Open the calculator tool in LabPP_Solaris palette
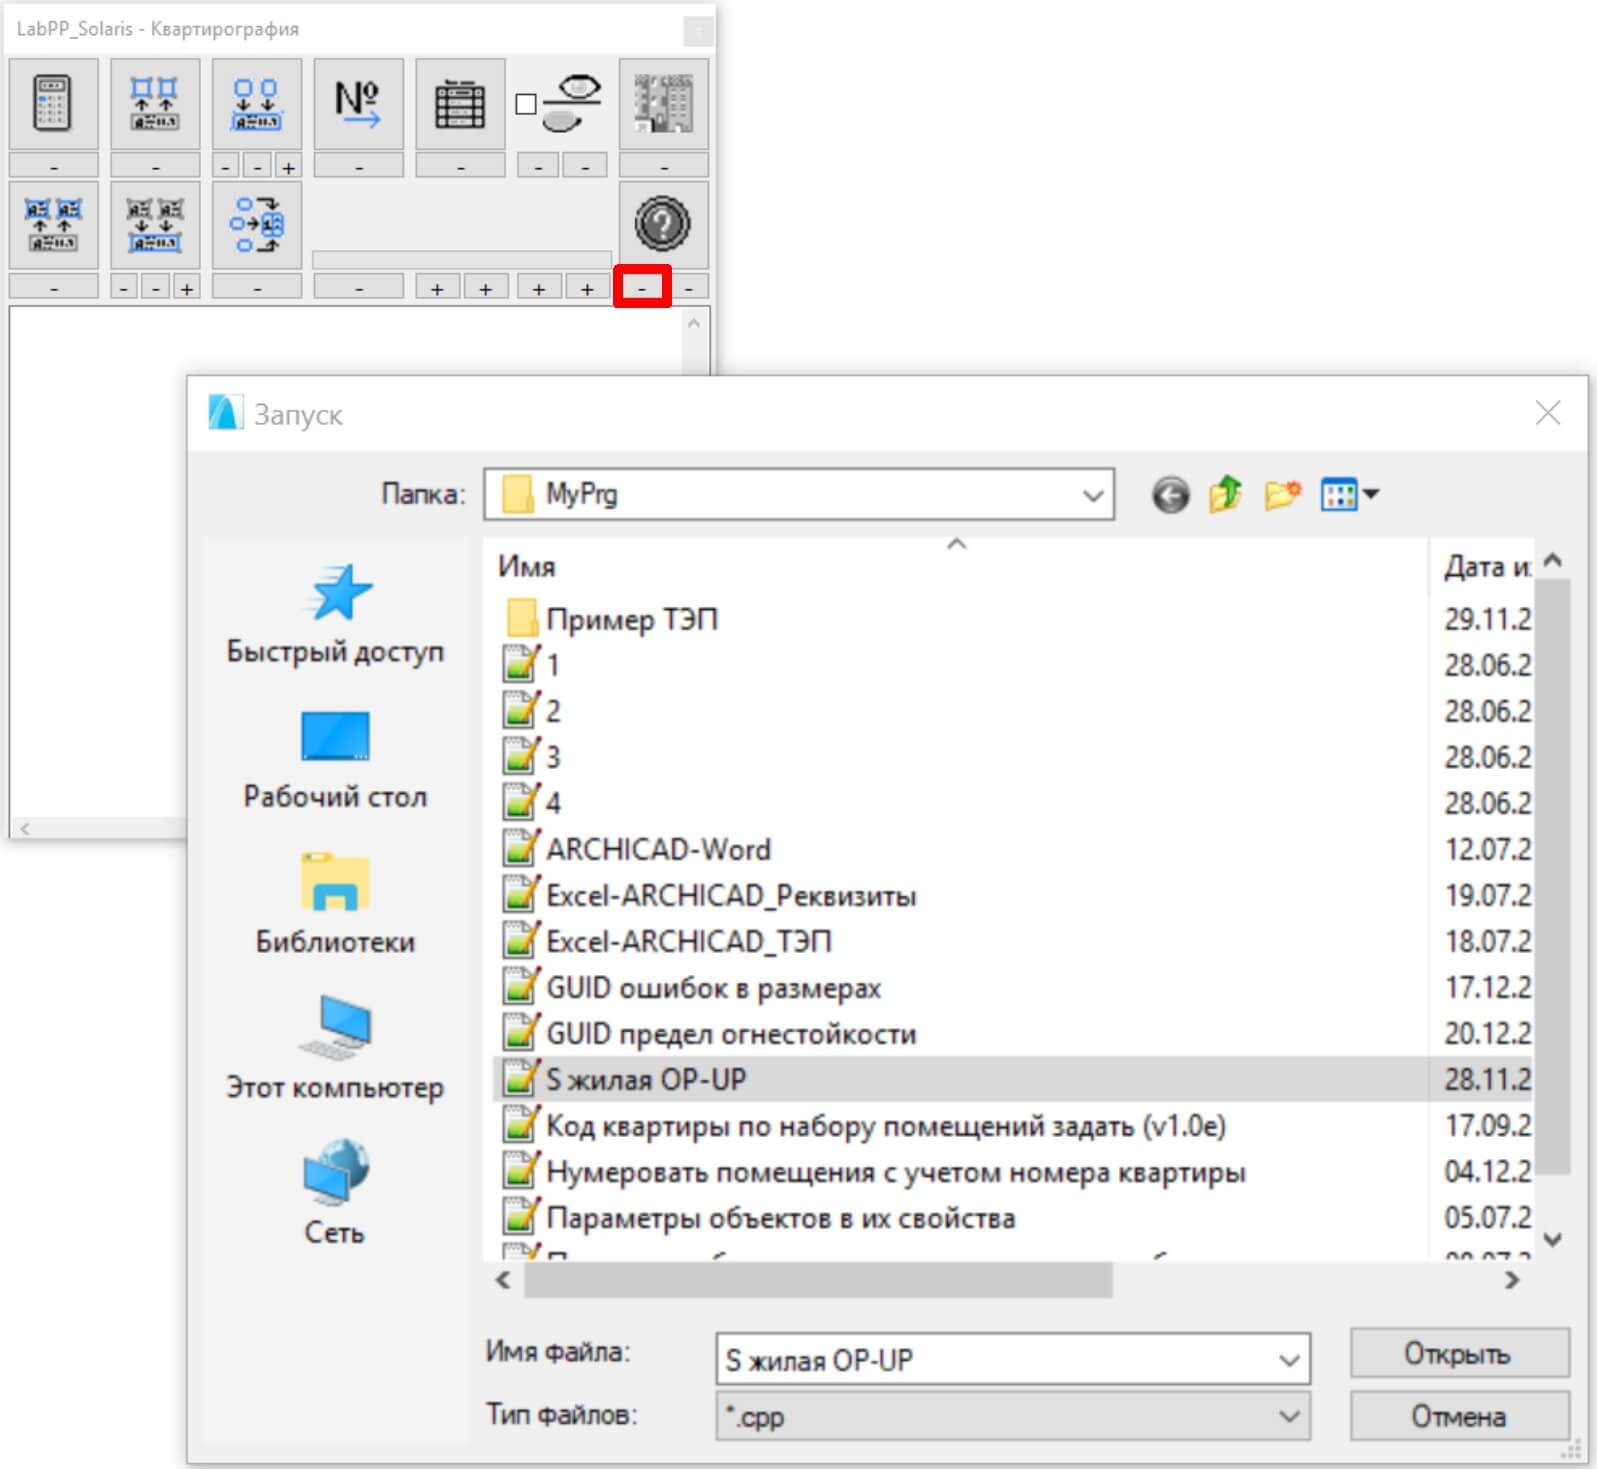Viewport: 1597px width, 1469px height. point(53,104)
